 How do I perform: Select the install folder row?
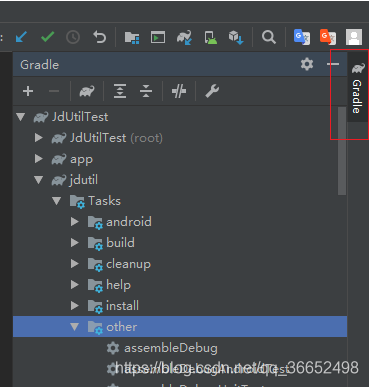point(180,306)
